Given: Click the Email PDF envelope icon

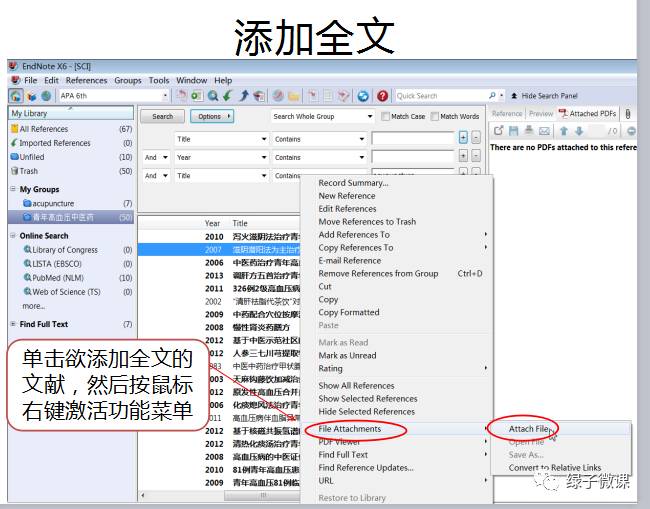Looking at the screenshot, I should click(x=544, y=131).
